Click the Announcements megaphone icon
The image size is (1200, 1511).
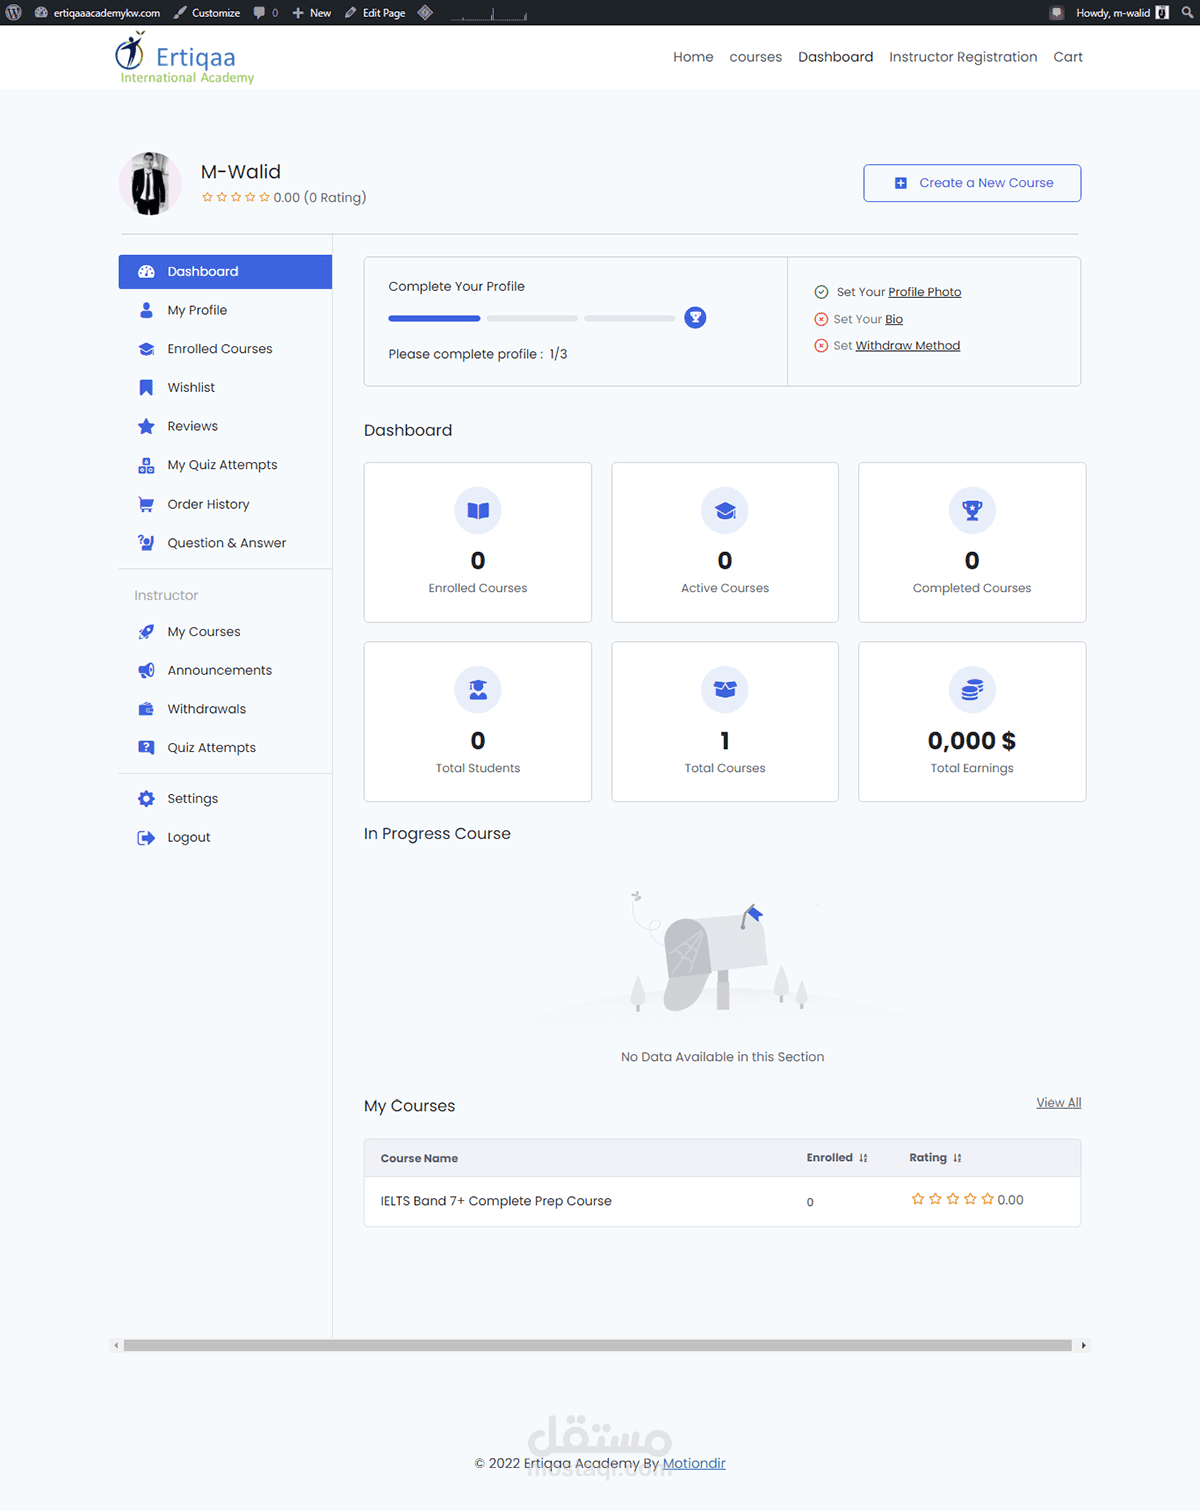[146, 670]
